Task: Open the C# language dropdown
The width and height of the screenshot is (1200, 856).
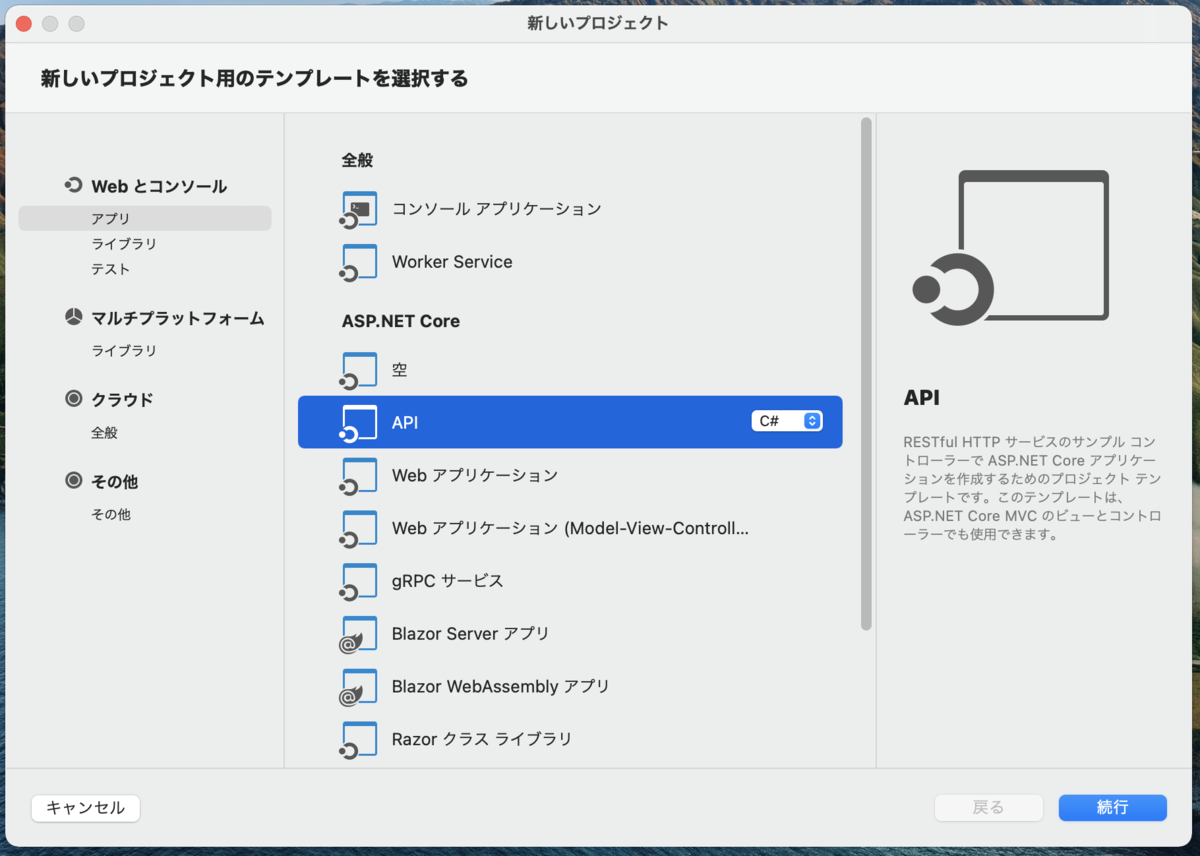Action: 787,421
